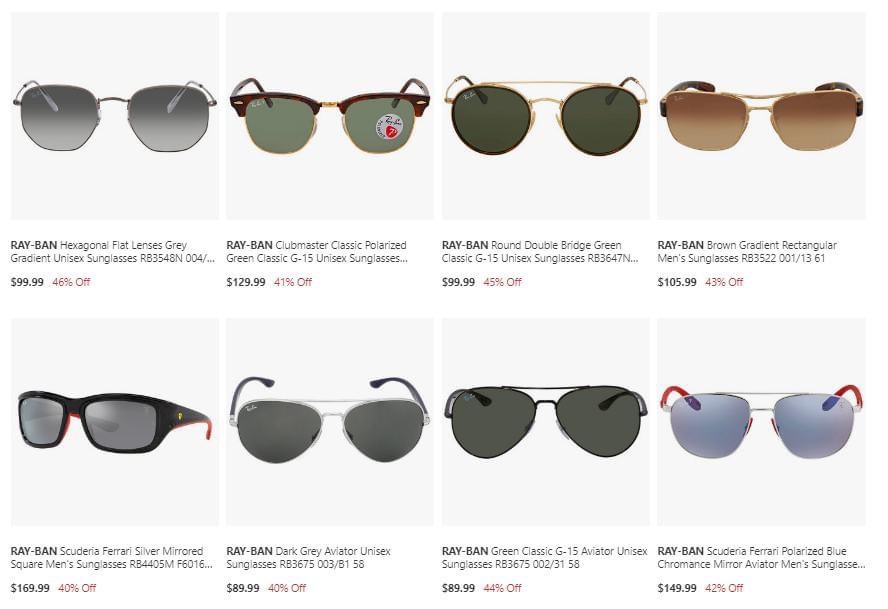Click the Clubmaster Classic Polarized Green title link
Screen dimensions: 888x609
(317, 252)
